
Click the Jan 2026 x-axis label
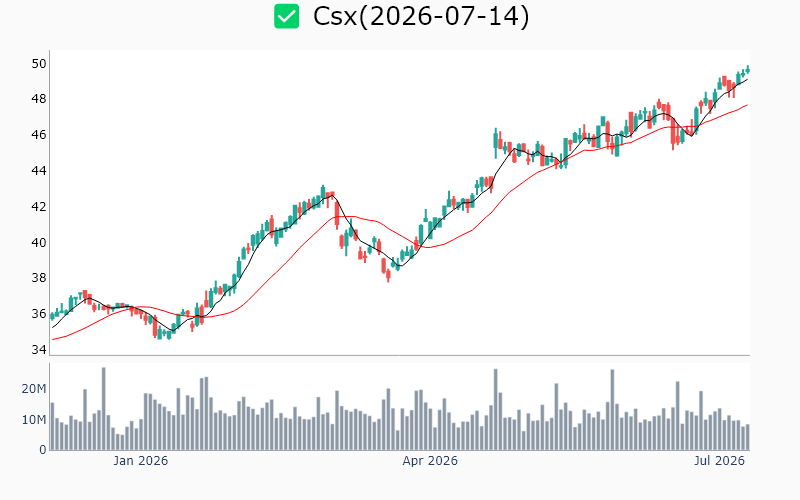pyautogui.click(x=140, y=461)
